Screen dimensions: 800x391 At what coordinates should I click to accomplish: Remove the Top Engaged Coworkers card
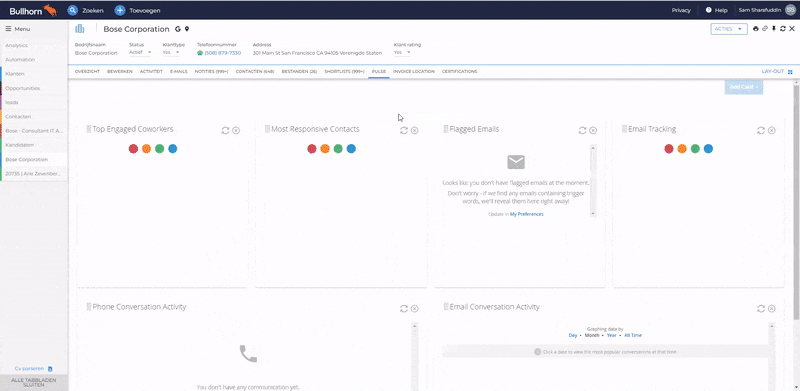coord(236,131)
